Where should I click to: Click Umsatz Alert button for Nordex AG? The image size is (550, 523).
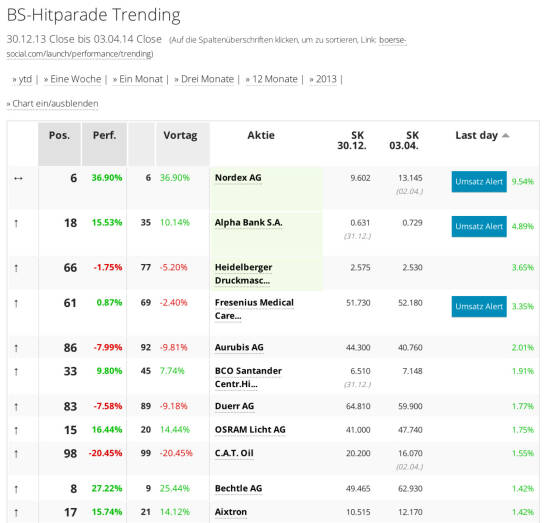479,182
